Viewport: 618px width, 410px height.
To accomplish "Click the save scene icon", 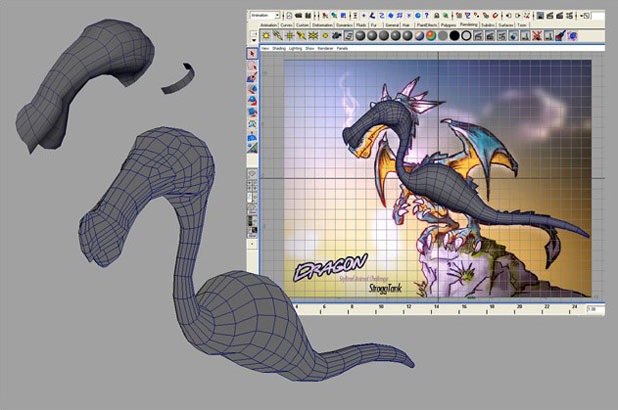I will coord(308,15).
